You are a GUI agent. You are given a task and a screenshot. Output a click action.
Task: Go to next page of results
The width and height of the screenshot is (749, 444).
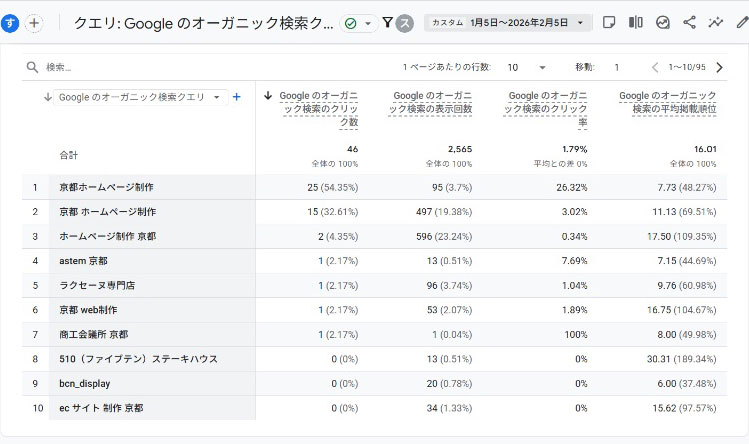719,67
